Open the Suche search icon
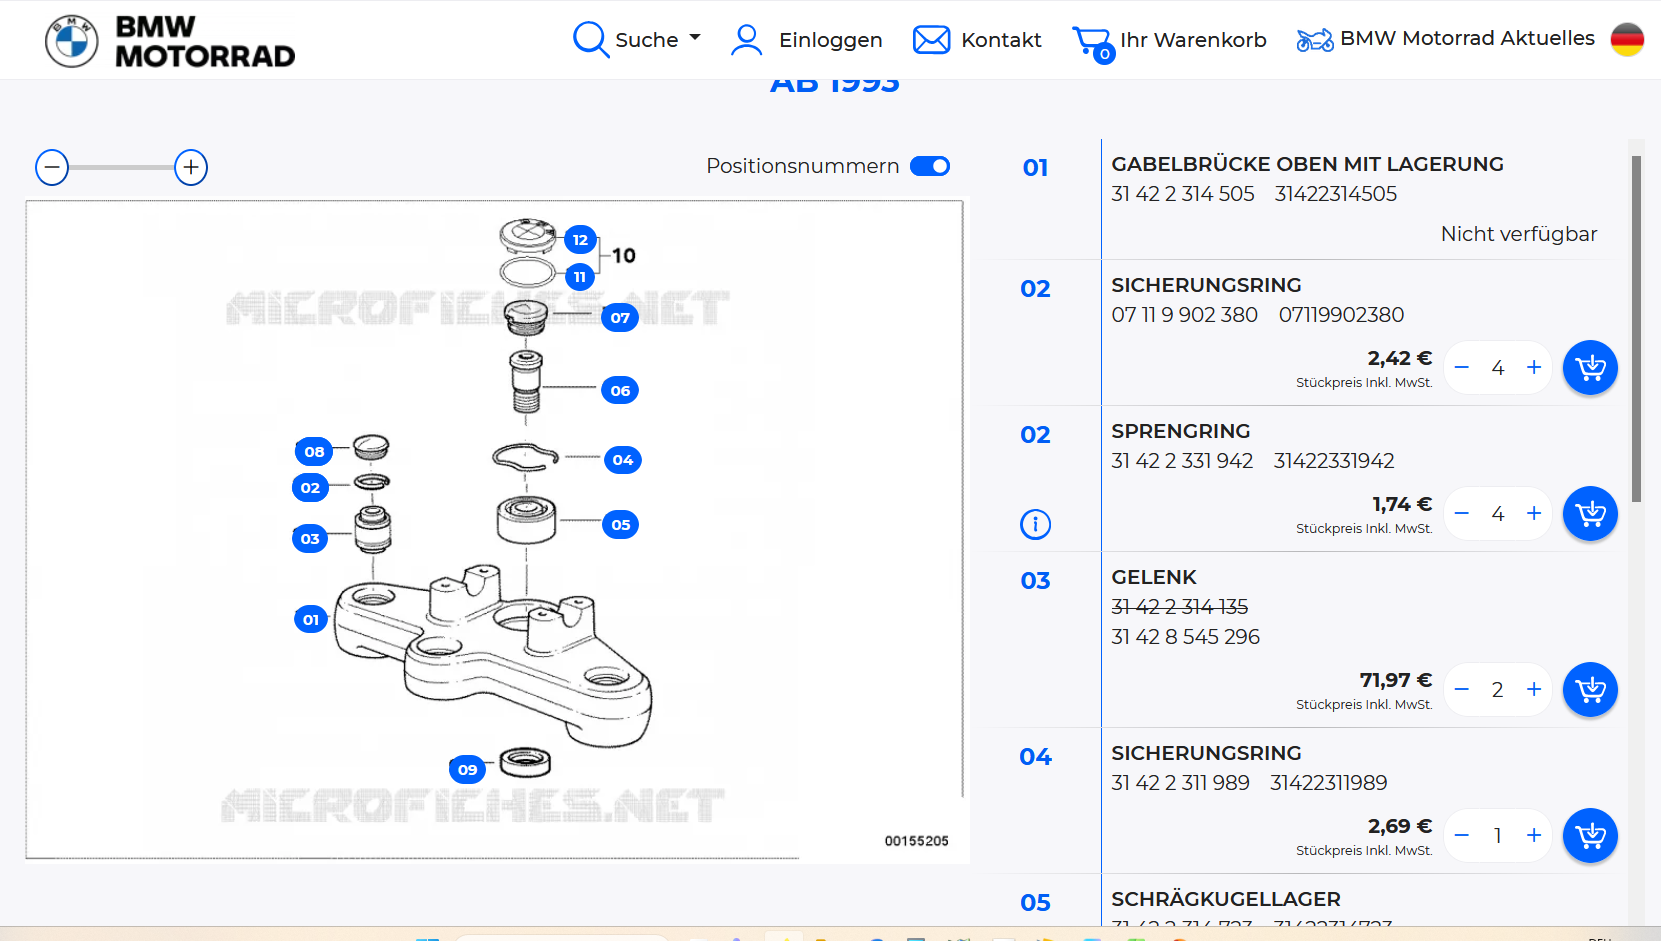The image size is (1661, 941). (590, 40)
